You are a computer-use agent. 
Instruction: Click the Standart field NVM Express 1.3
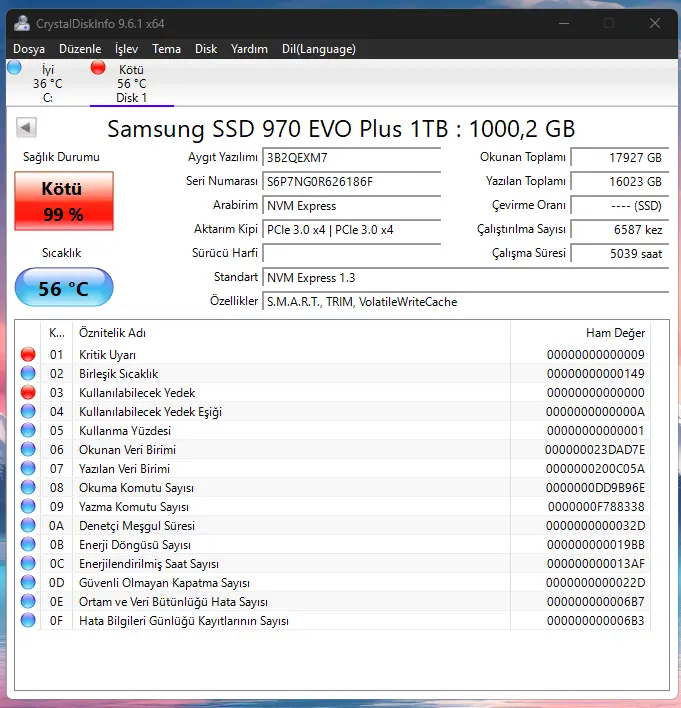tap(466, 278)
